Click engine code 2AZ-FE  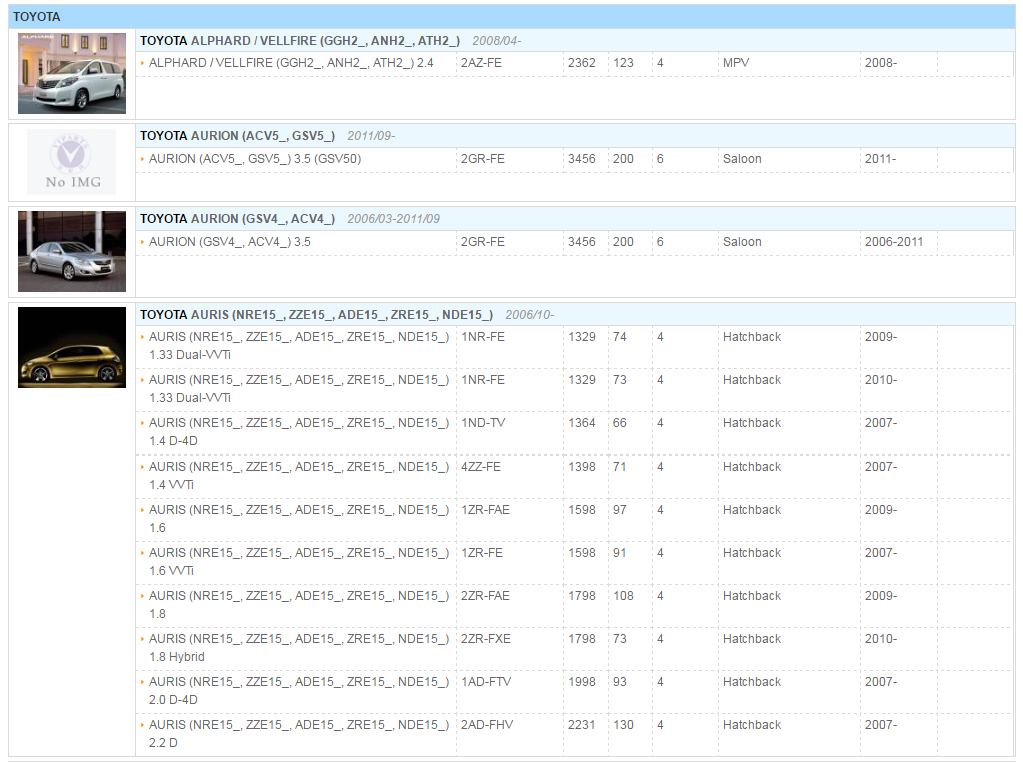[x=481, y=63]
